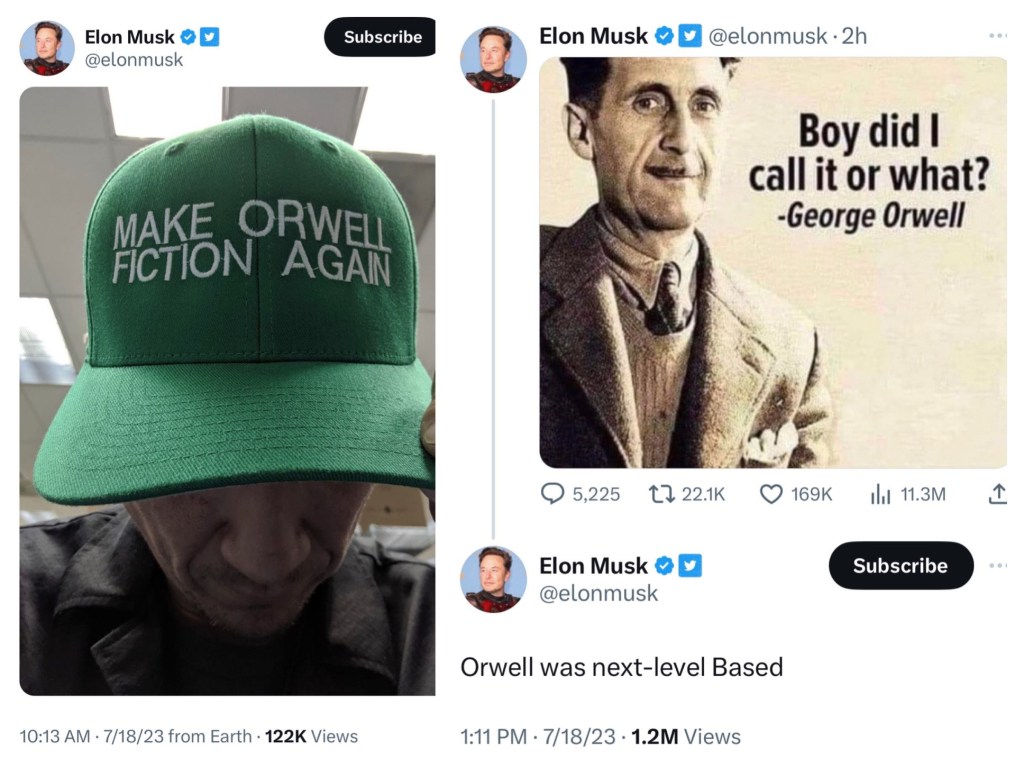The image size is (1024, 768).
Task: Like the Orwell meme tweet via heart icon
Action: tap(771, 493)
